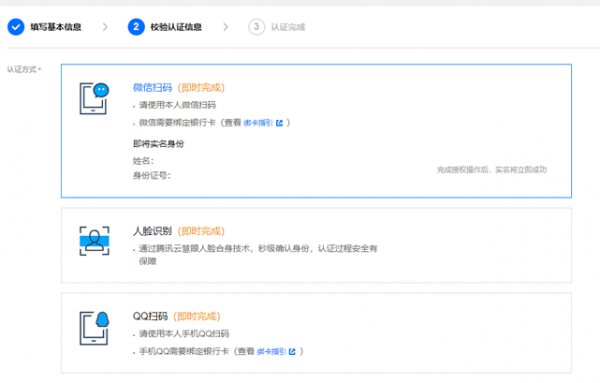
Task: Select the 人脸识别 verification option card
Action: 316,245
